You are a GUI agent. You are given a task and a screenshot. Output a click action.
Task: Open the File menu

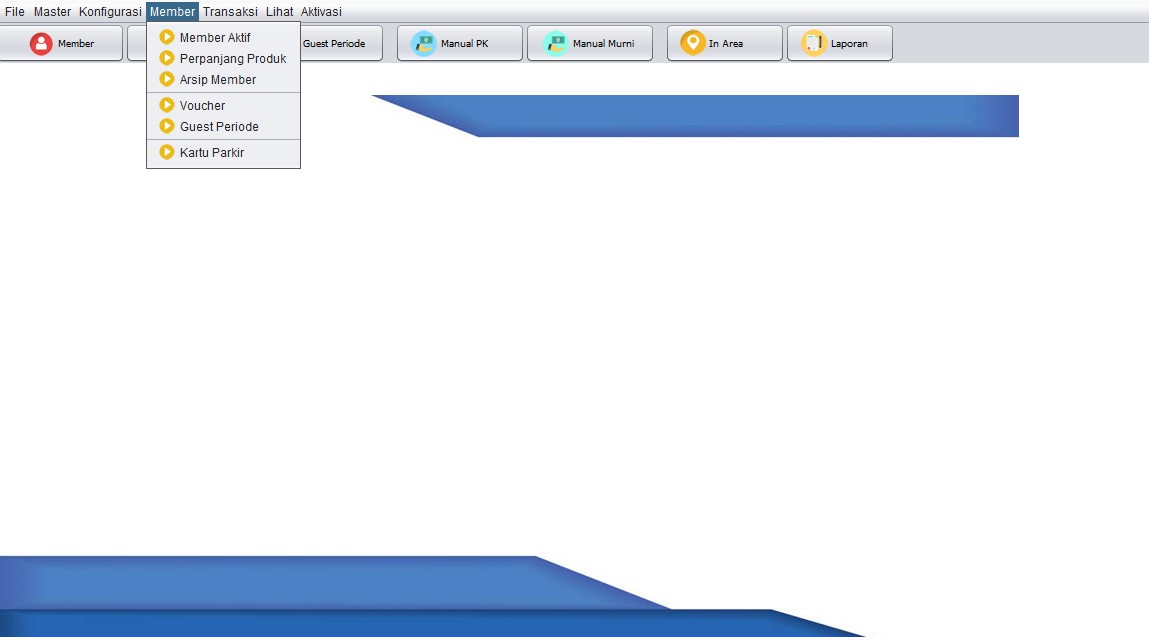(x=15, y=12)
